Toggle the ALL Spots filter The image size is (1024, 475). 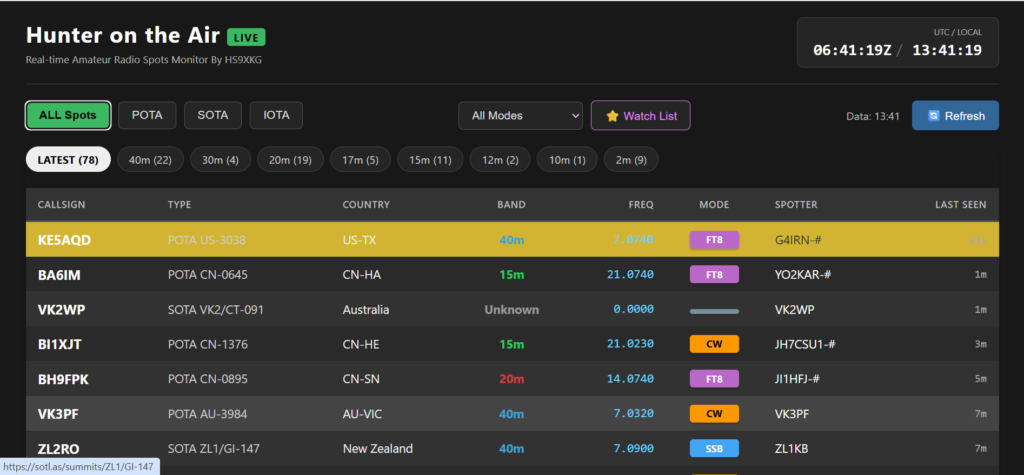[x=68, y=115]
